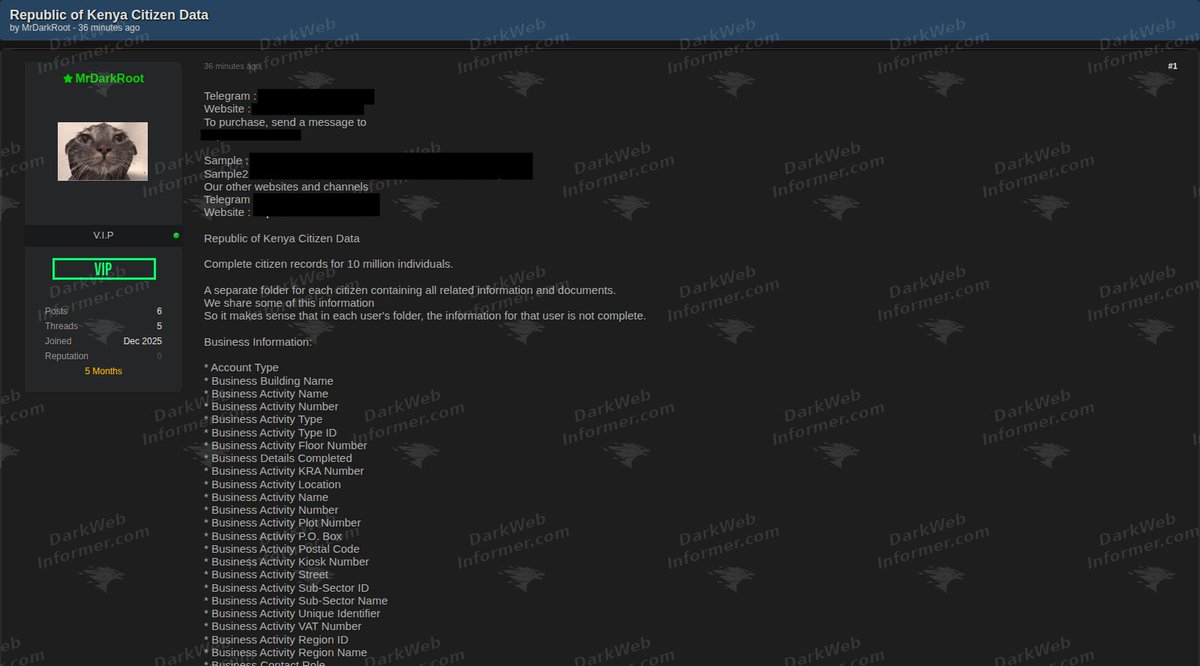Select '* Business Activity Sub-Sector Name' entry
The image size is (1200, 666).
tap(296, 601)
